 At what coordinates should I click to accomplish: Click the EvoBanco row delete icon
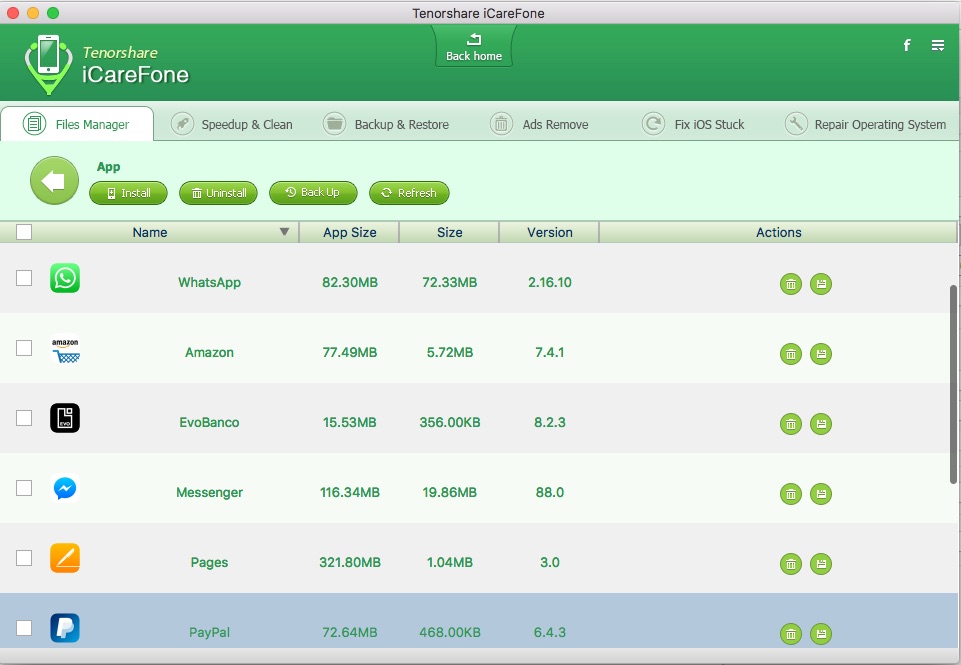791,424
